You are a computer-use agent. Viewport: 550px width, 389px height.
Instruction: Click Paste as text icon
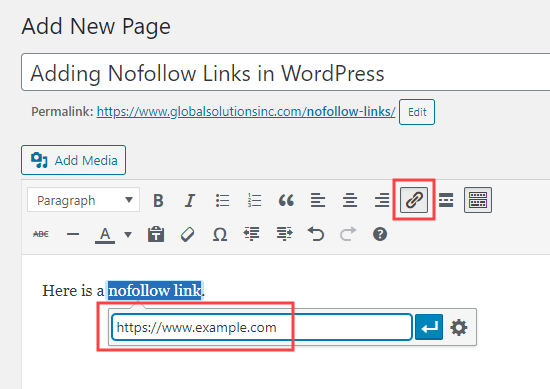(x=156, y=234)
